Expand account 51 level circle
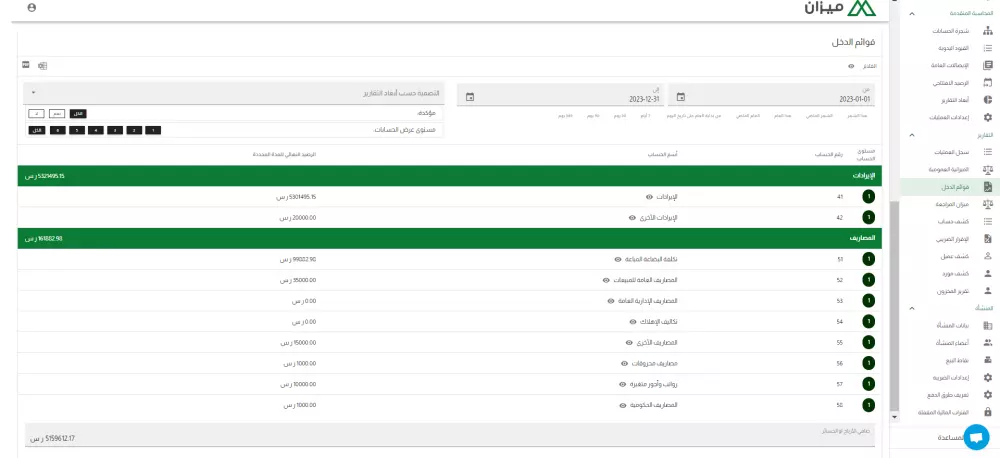The height and width of the screenshot is (458, 1000). (x=868, y=260)
